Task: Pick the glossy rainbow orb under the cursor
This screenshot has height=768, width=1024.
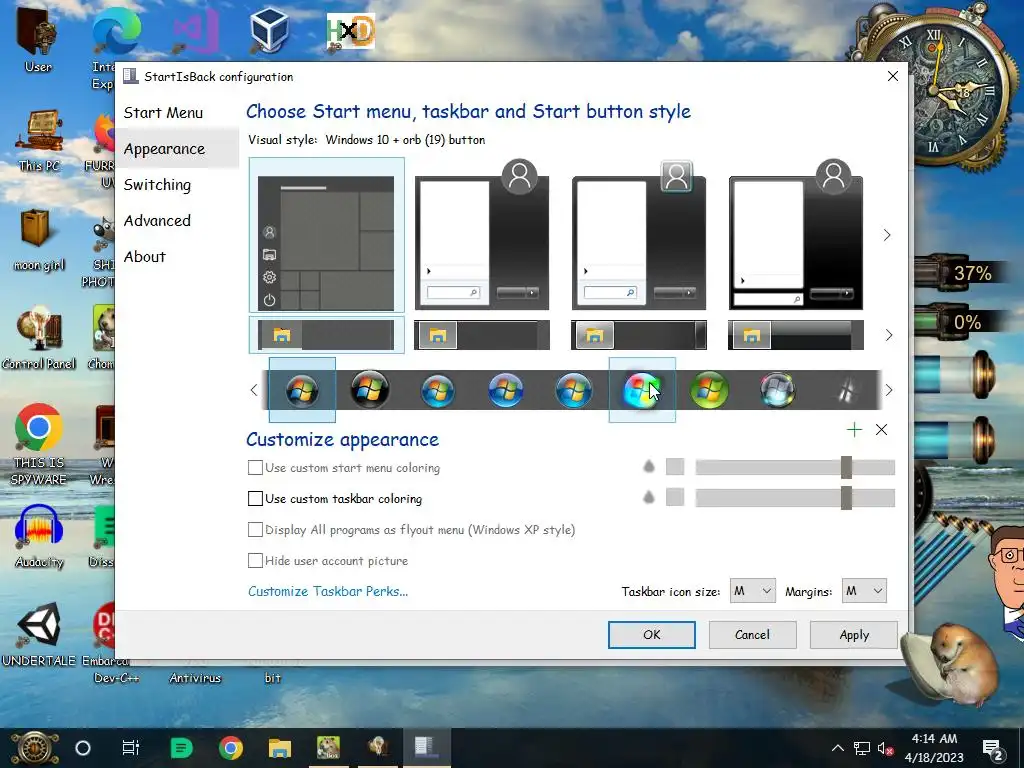Action: tap(642, 391)
